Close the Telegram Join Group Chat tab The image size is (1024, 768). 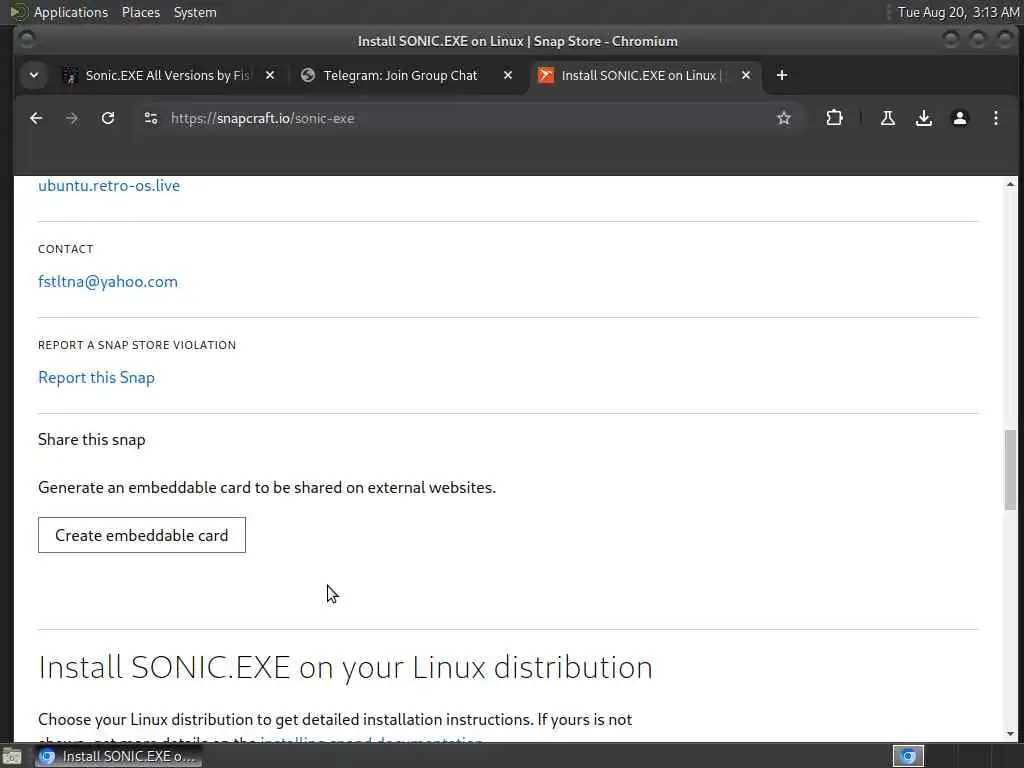point(508,75)
